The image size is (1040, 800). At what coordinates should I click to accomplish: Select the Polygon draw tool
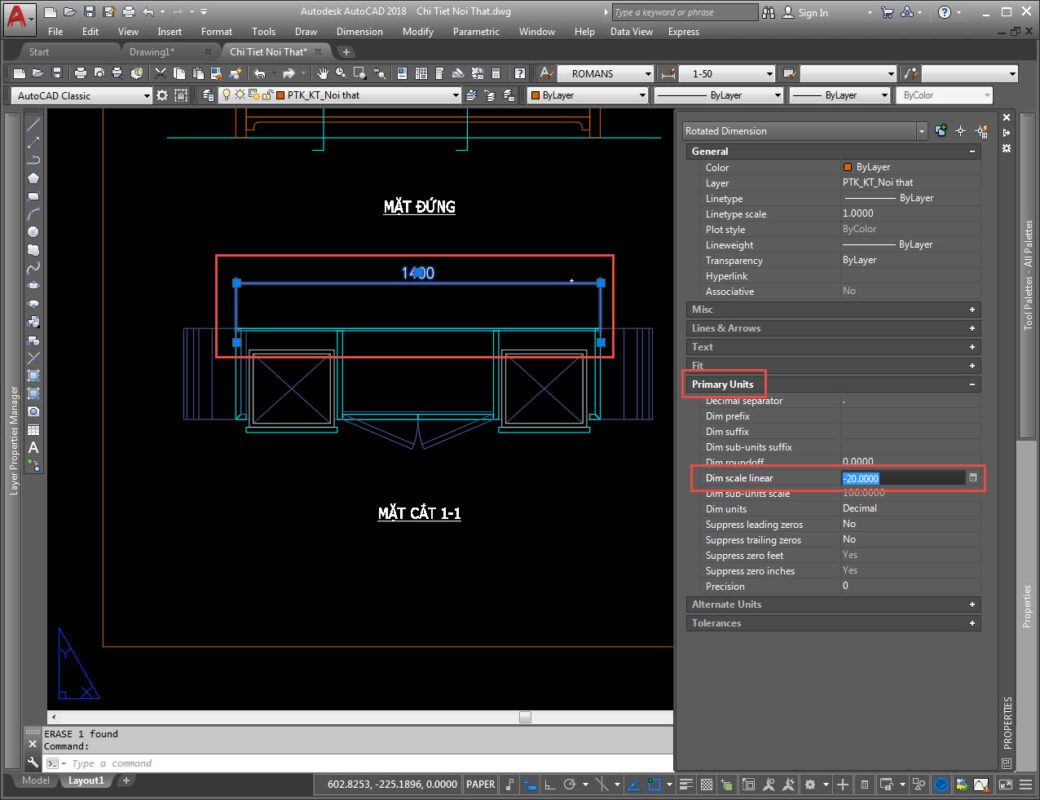point(33,178)
